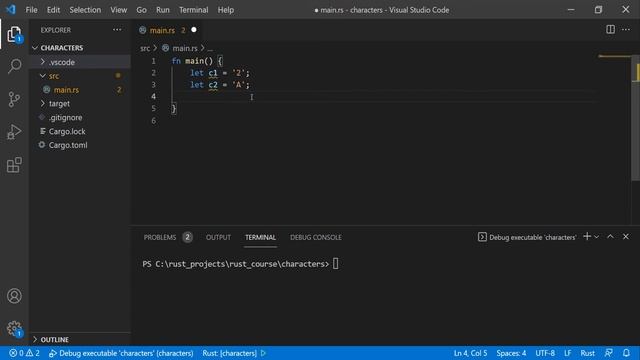Viewport: 640px width, 360px height.
Task: Place cursor on line 3 c2 variable
Action: coord(213,84)
